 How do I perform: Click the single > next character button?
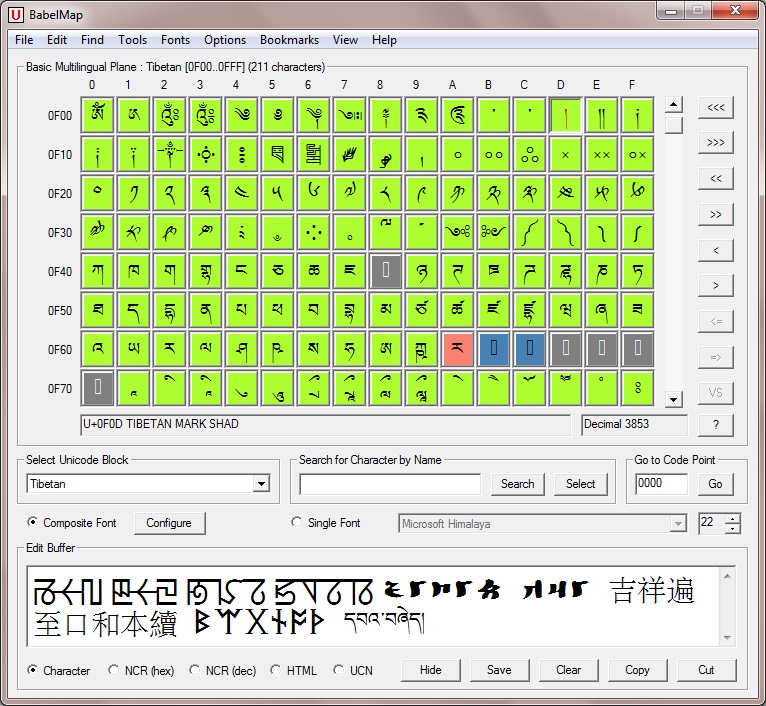(x=715, y=286)
